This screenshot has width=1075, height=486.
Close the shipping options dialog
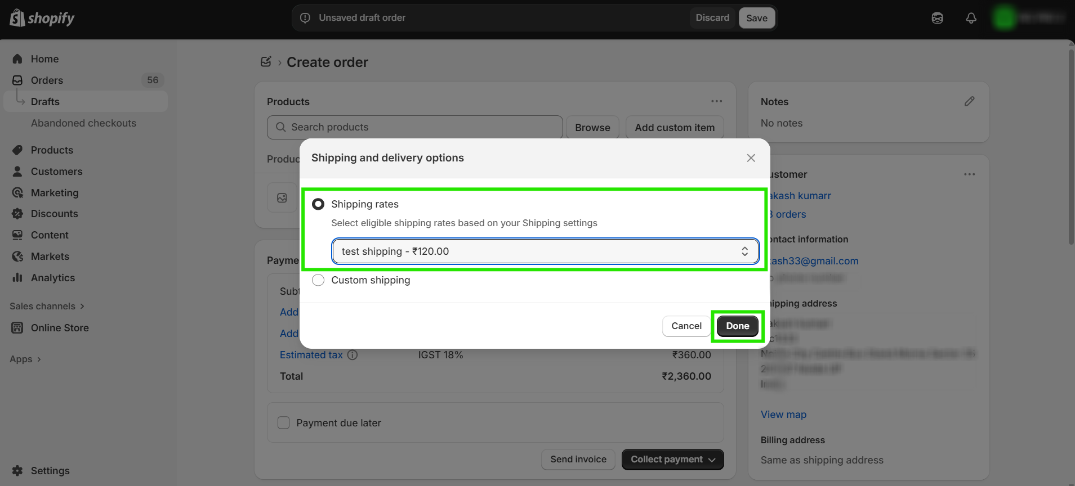751,158
